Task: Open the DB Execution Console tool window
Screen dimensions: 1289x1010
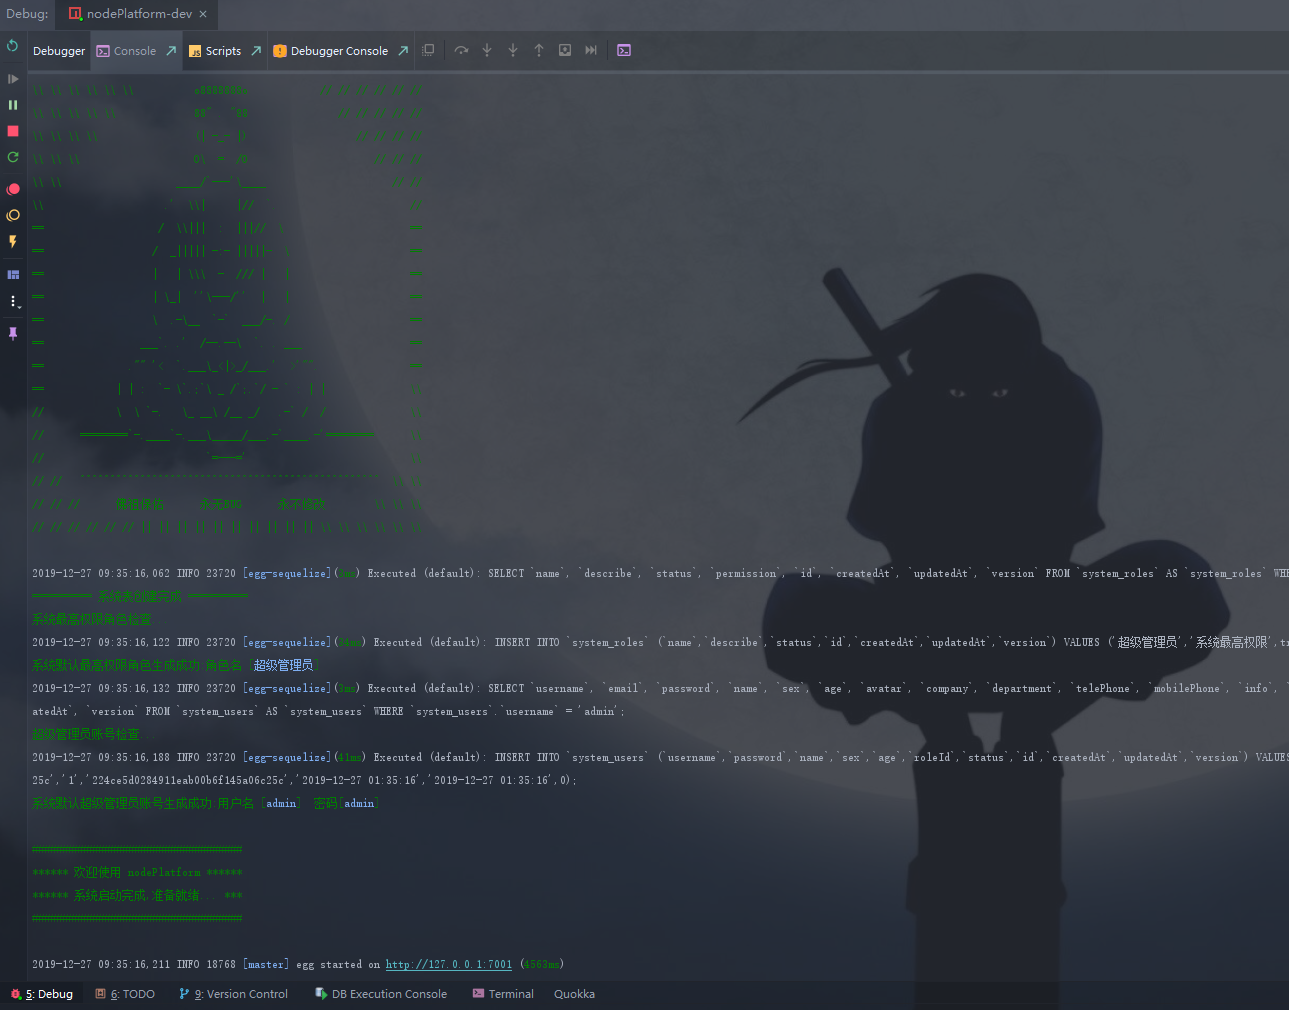Action: click(381, 994)
